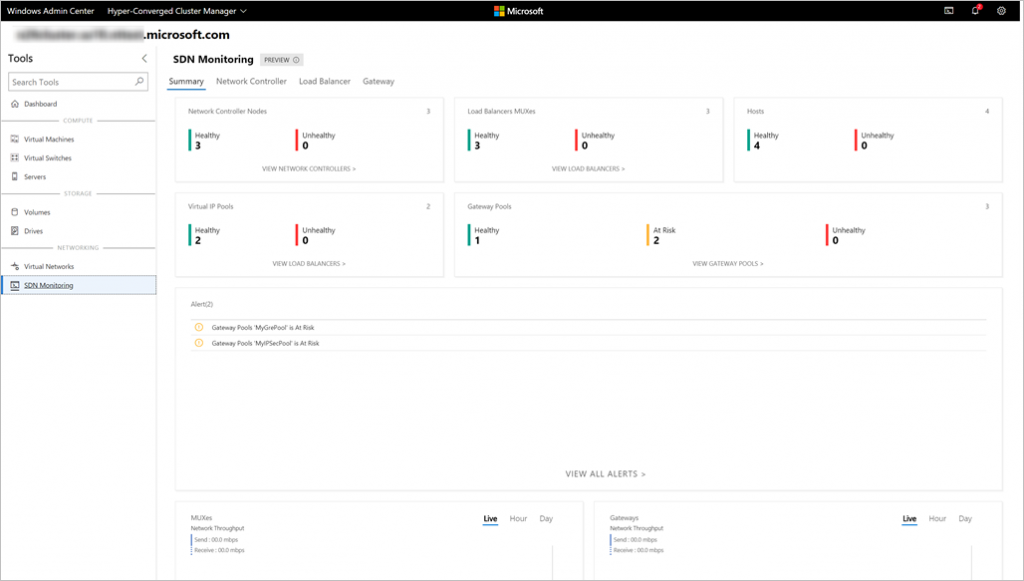Click the Gateway Pools card title
The width and height of the screenshot is (1024, 581).
coord(489,206)
